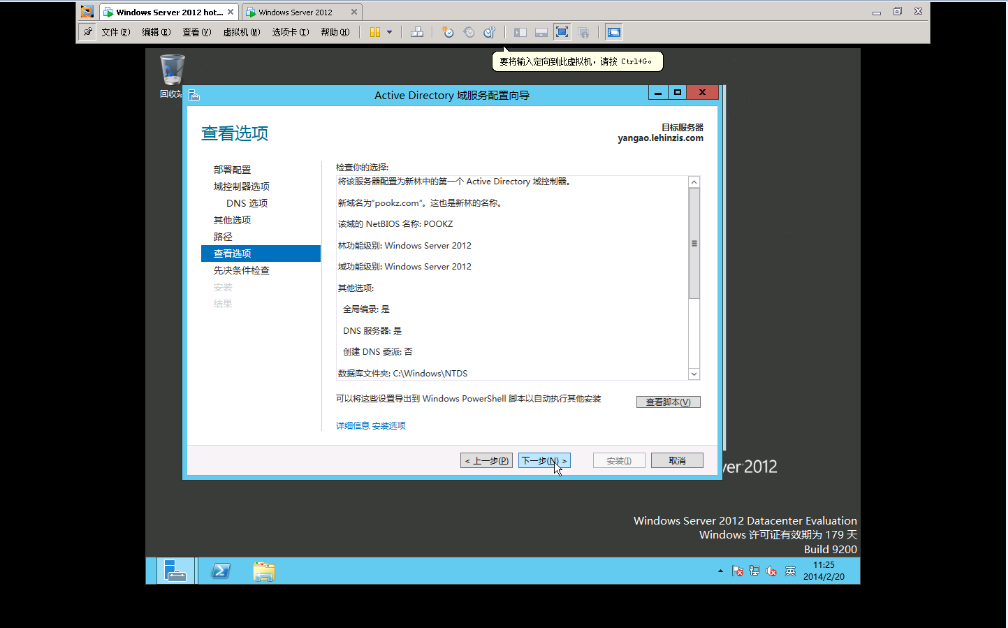Image resolution: width=1008 pixels, height=628 pixels.
Task: Close the Windows Server 2012 hot... tab
Action: 230,12
